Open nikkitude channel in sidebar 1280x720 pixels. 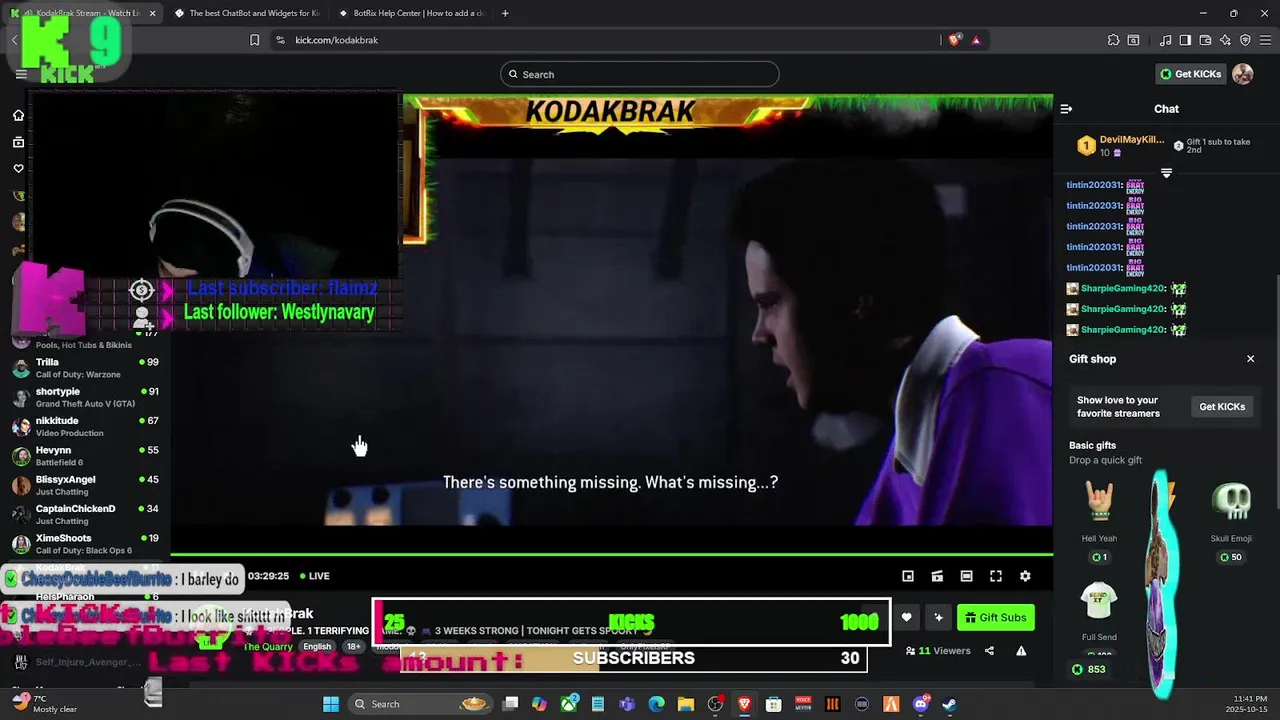pos(85,427)
